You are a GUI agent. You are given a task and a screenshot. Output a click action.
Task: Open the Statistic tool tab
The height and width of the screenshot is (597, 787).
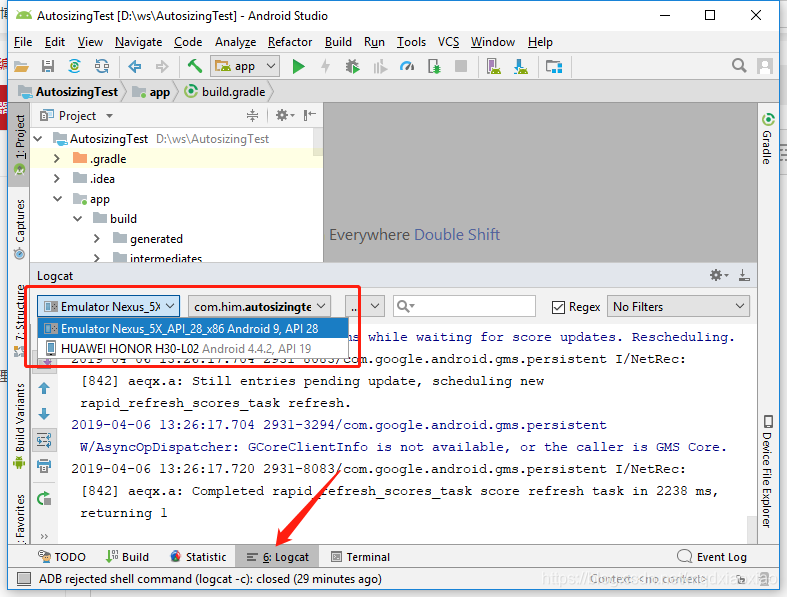pyautogui.click(x=198, y=557)
